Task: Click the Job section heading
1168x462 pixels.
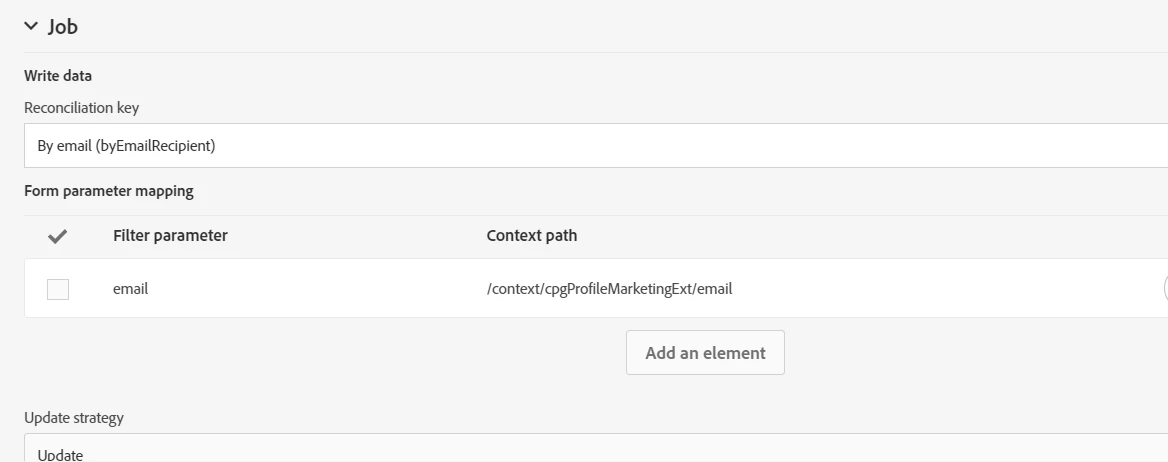Action: coord(63,27)
